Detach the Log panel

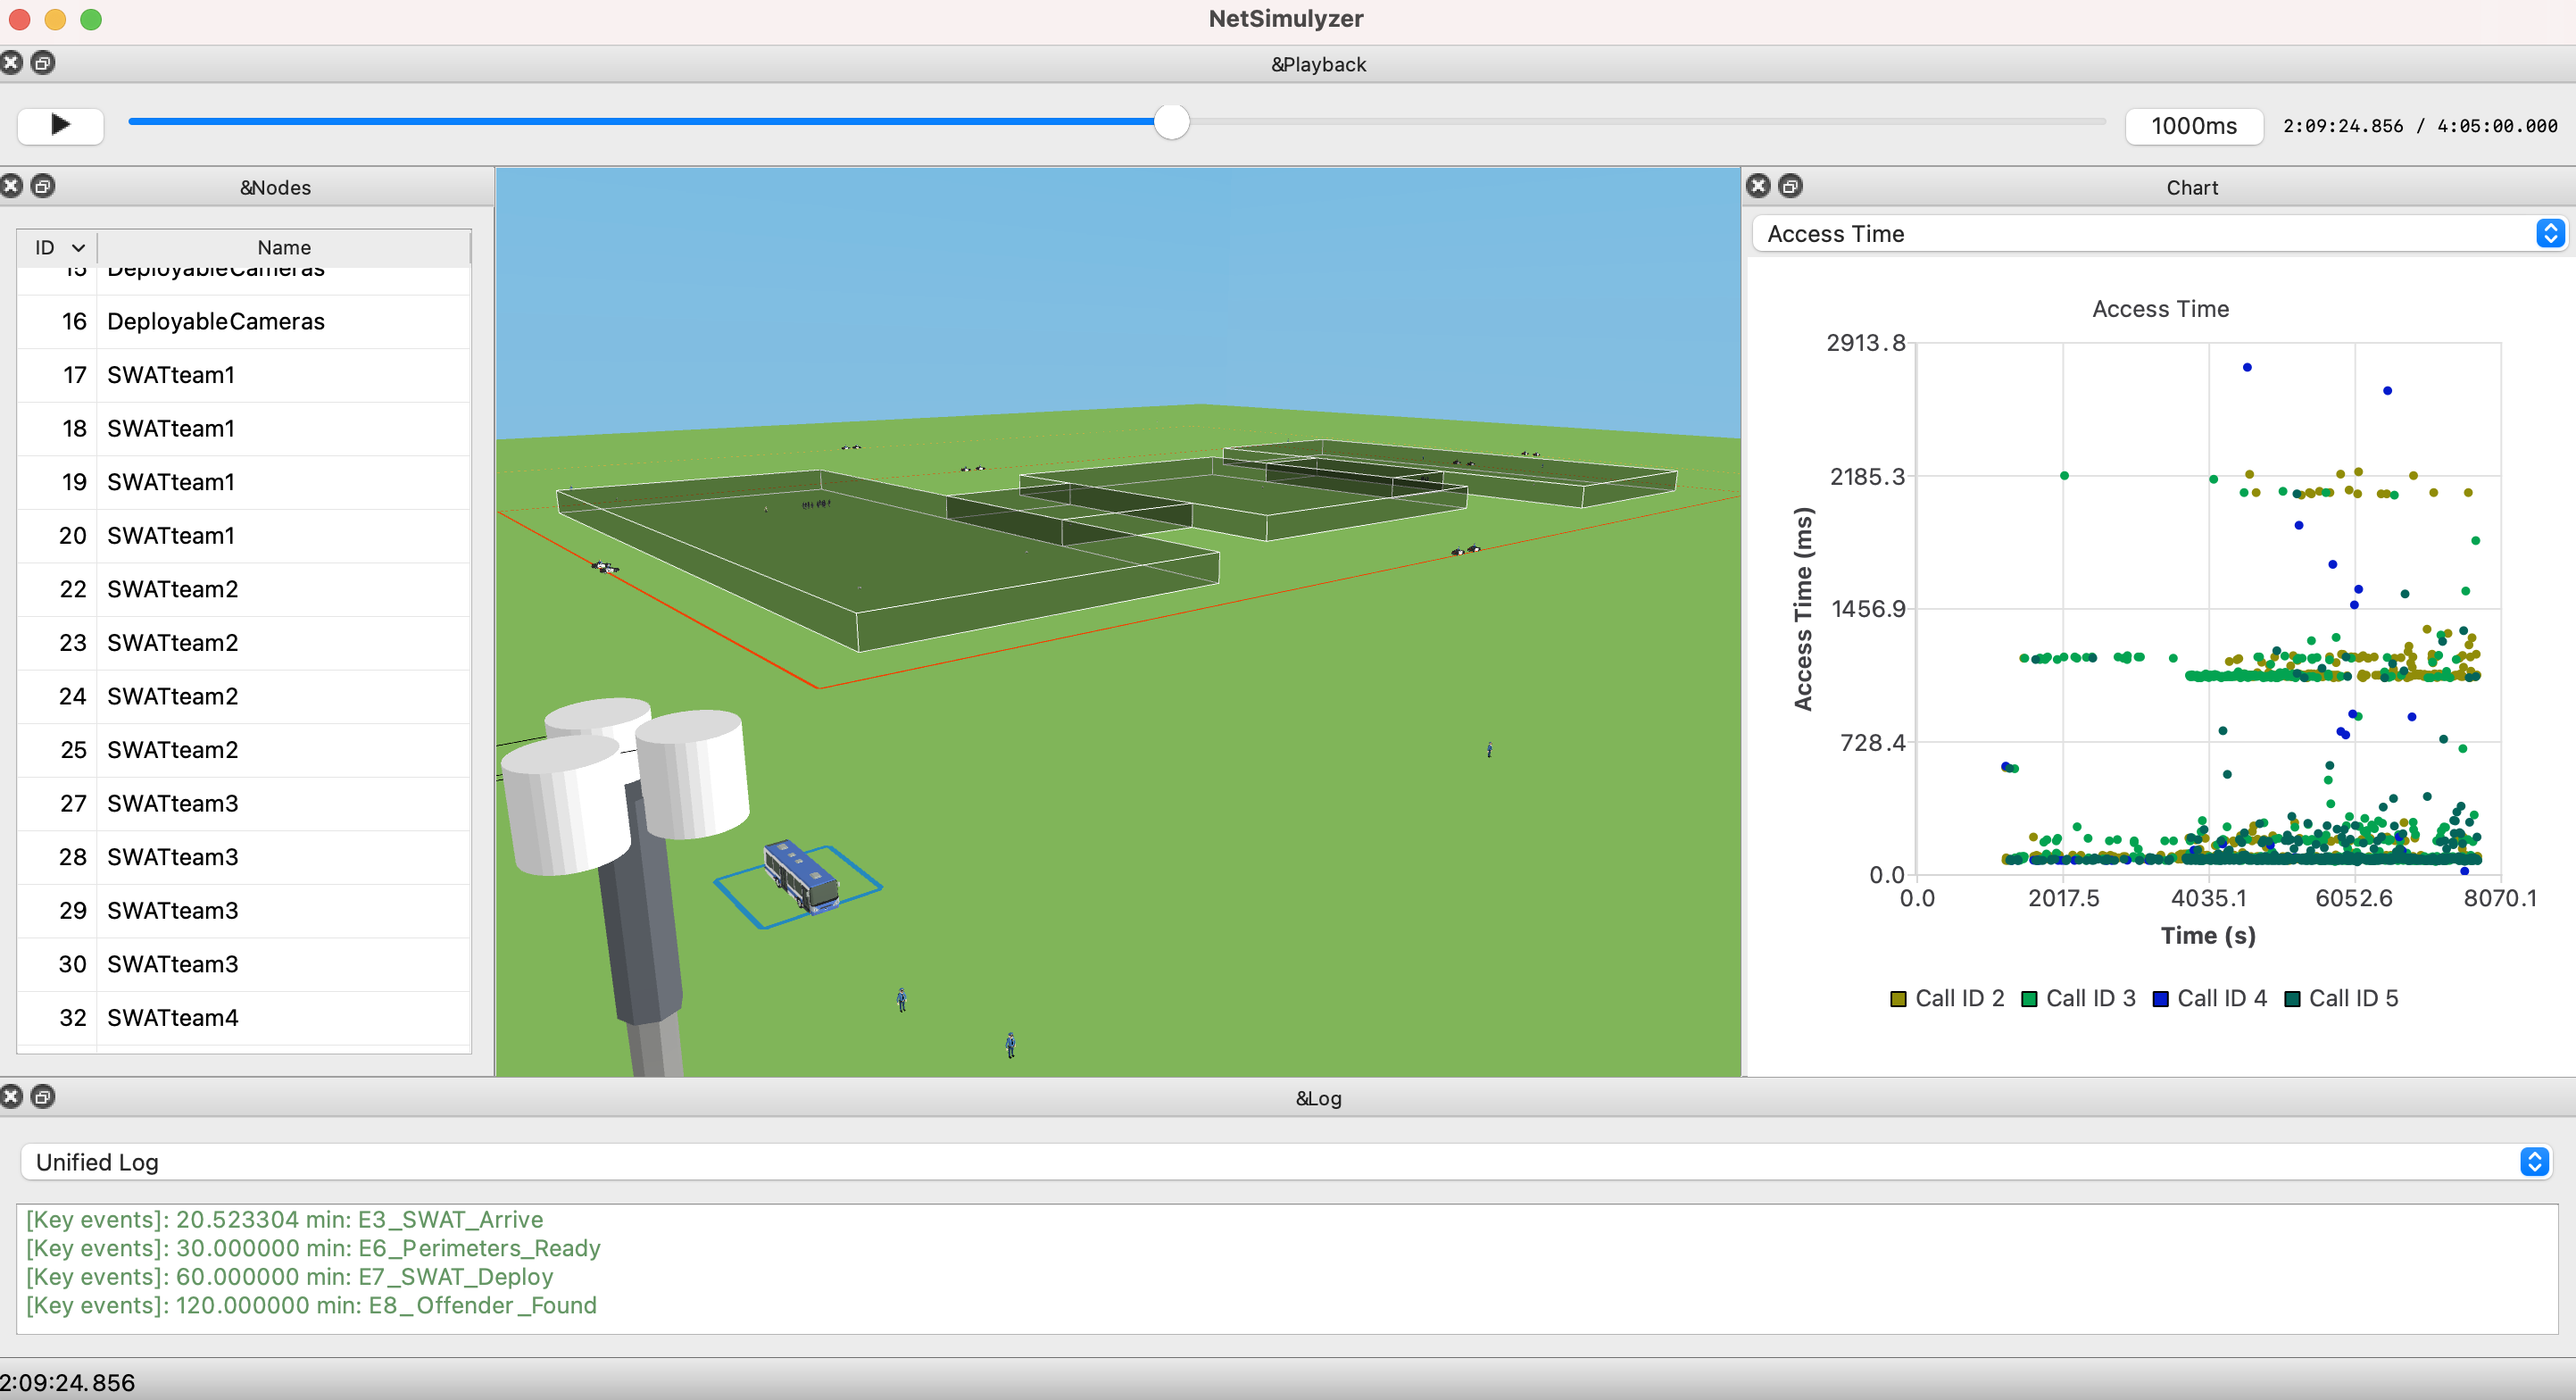43,1097
